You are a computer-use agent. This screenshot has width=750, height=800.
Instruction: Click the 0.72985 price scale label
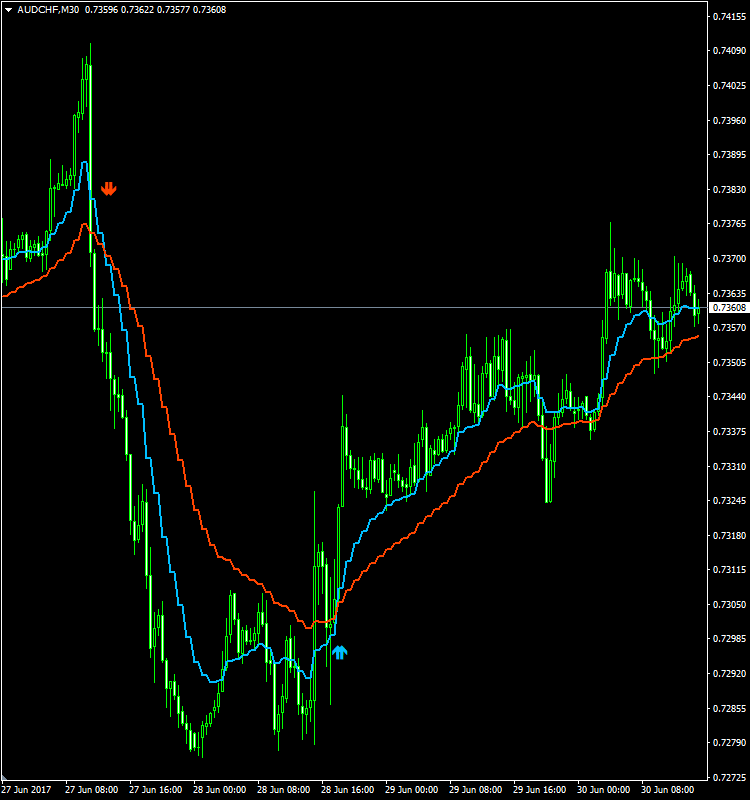[x=729, y=639]
